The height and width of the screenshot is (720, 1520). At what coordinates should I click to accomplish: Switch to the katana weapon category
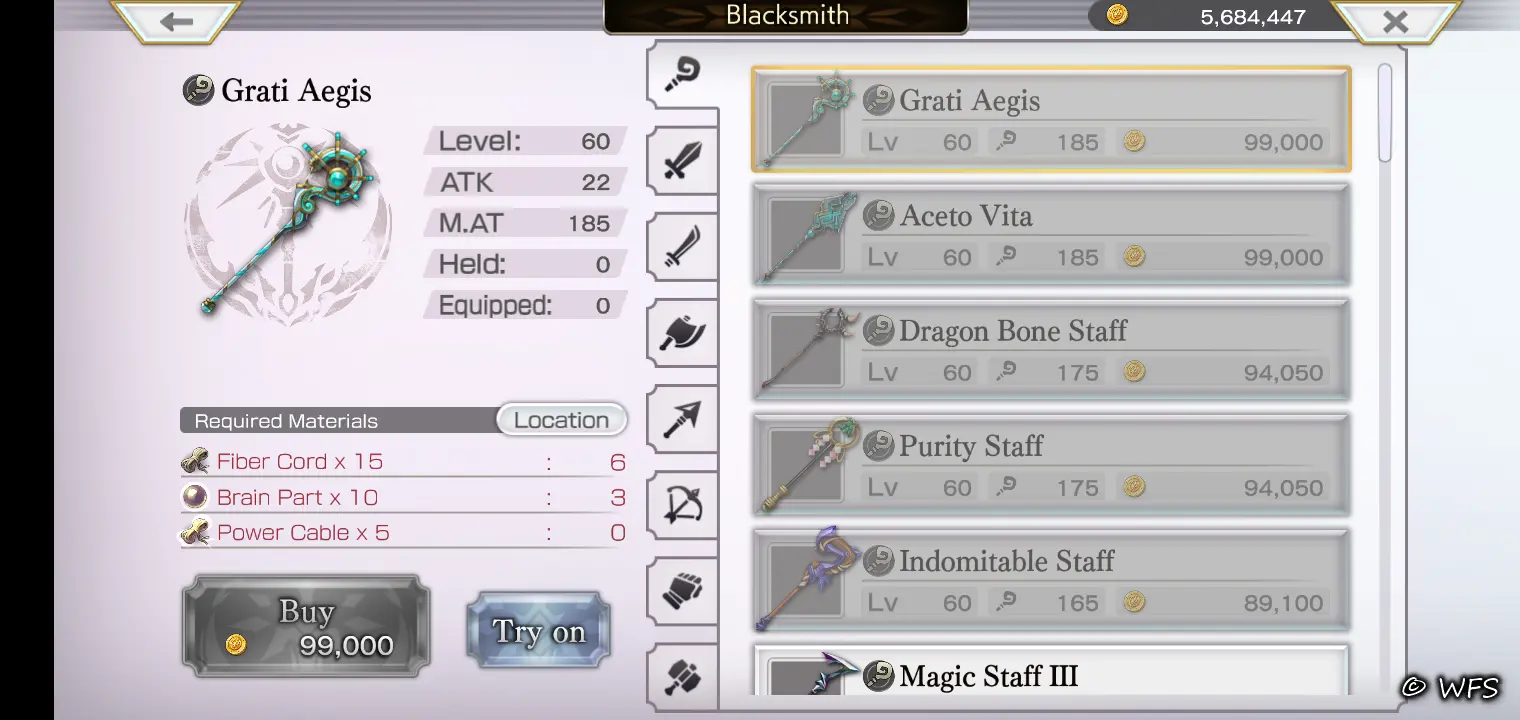(682, 247)
